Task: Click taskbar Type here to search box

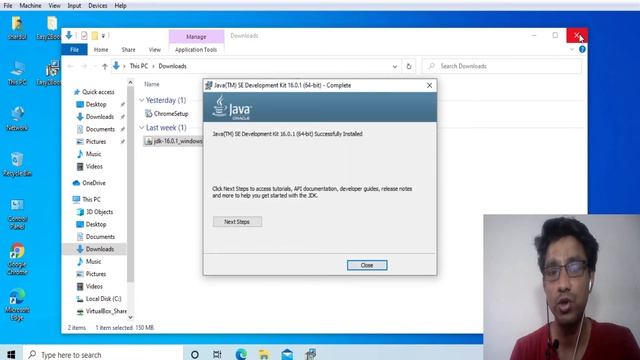Action: tap(103, 354)
